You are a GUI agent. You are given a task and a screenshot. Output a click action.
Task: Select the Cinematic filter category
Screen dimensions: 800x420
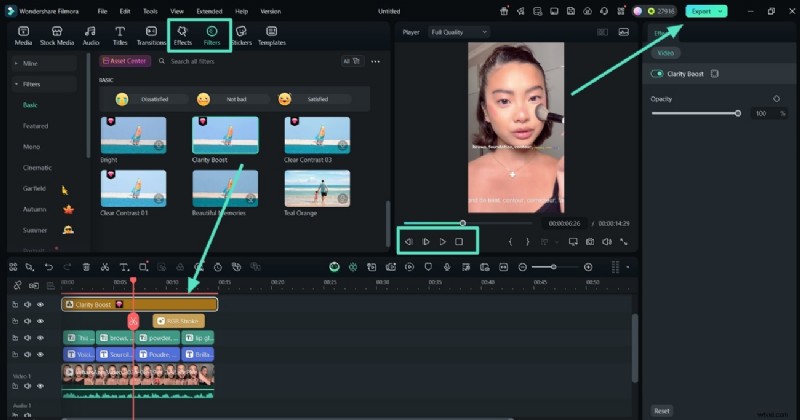point(37,167)
